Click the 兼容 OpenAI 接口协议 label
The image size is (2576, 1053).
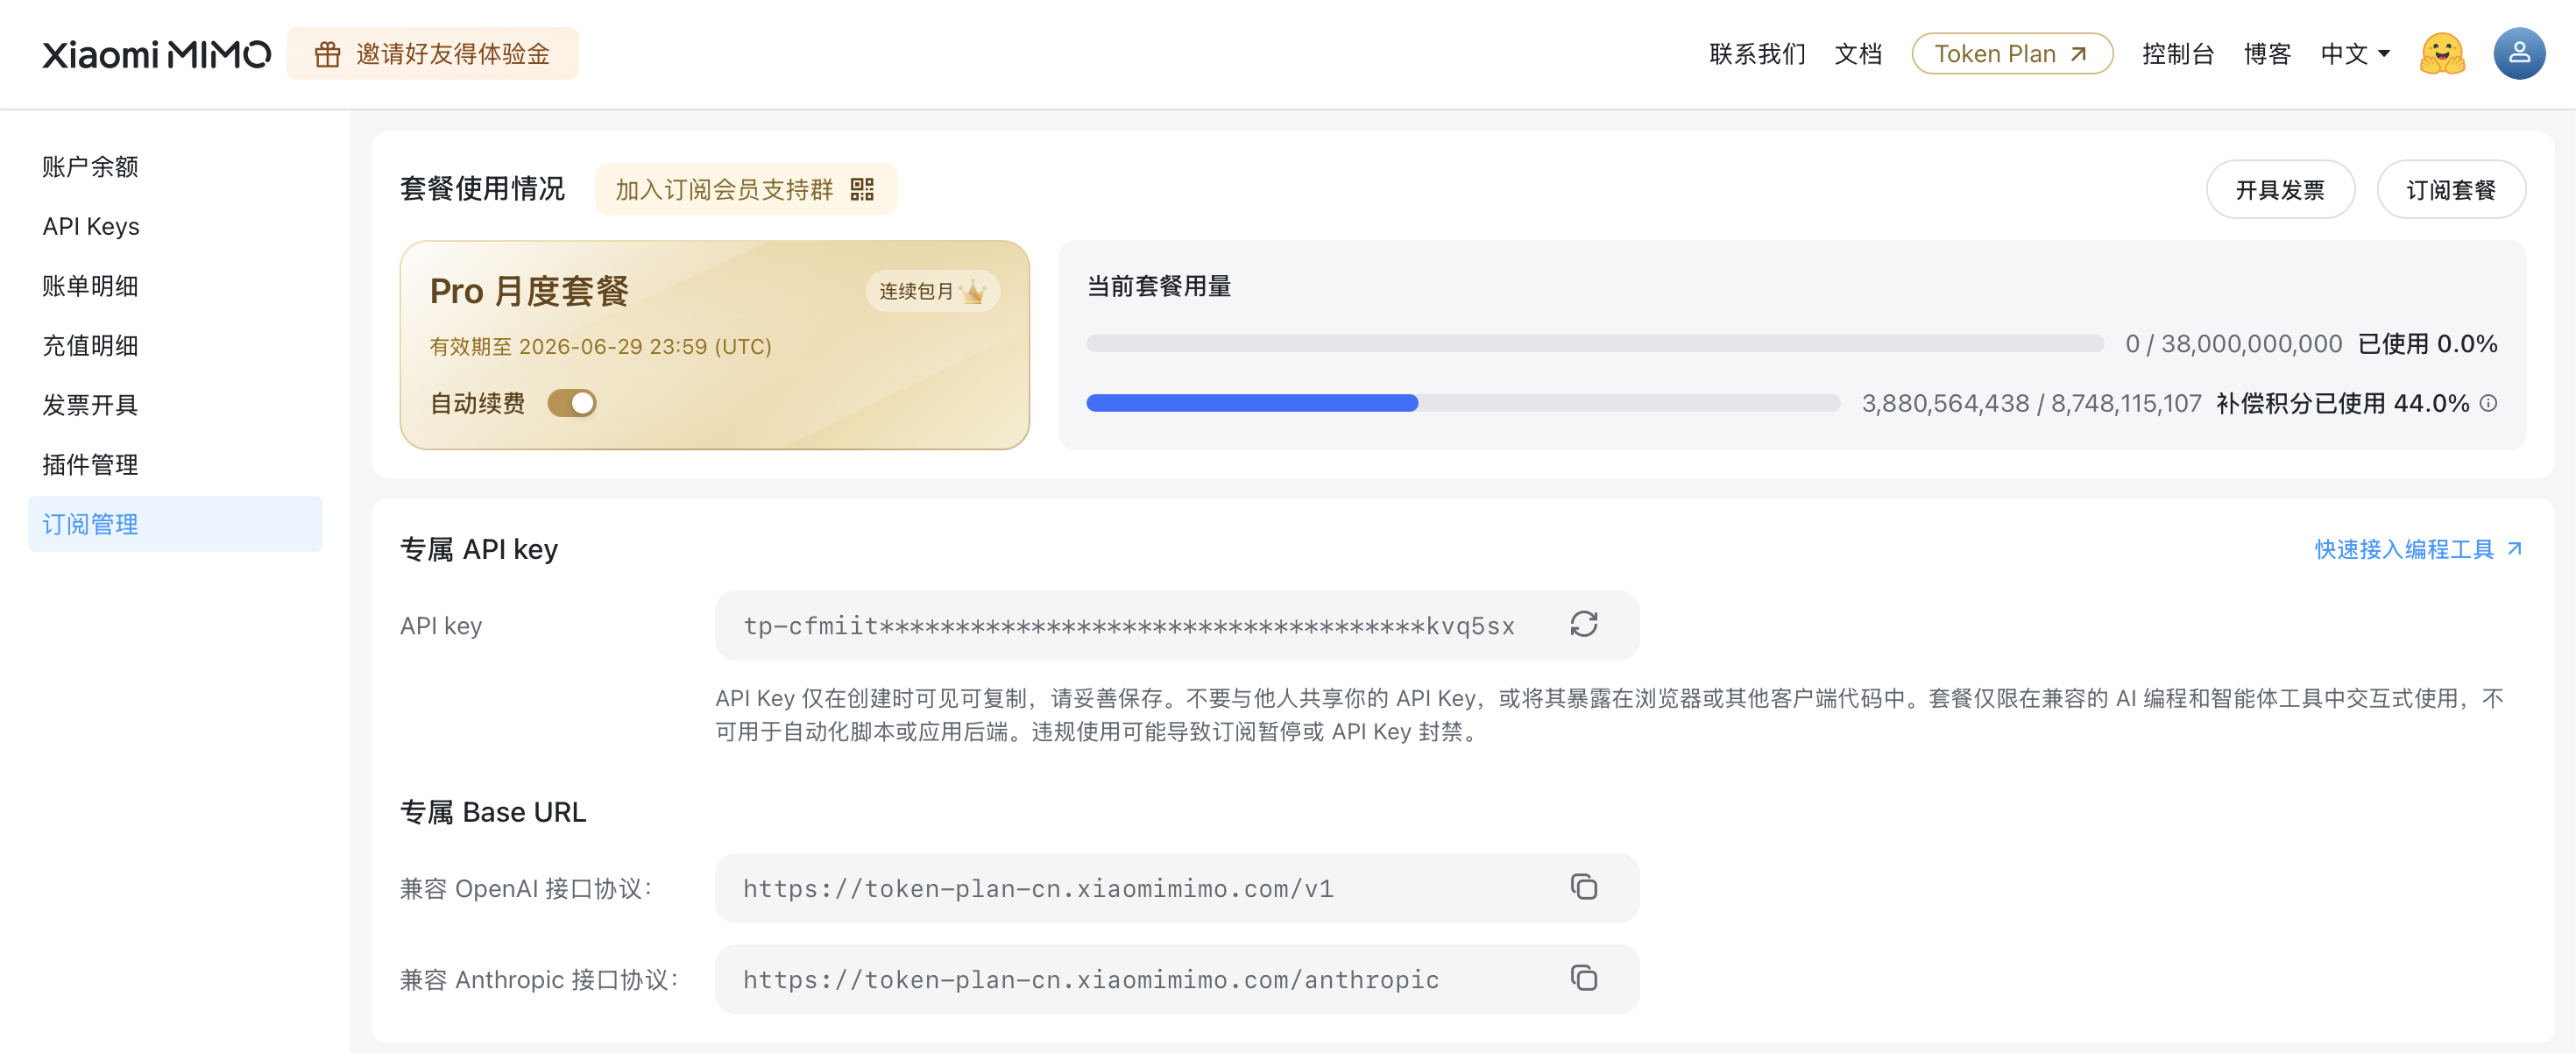point(526,888)
